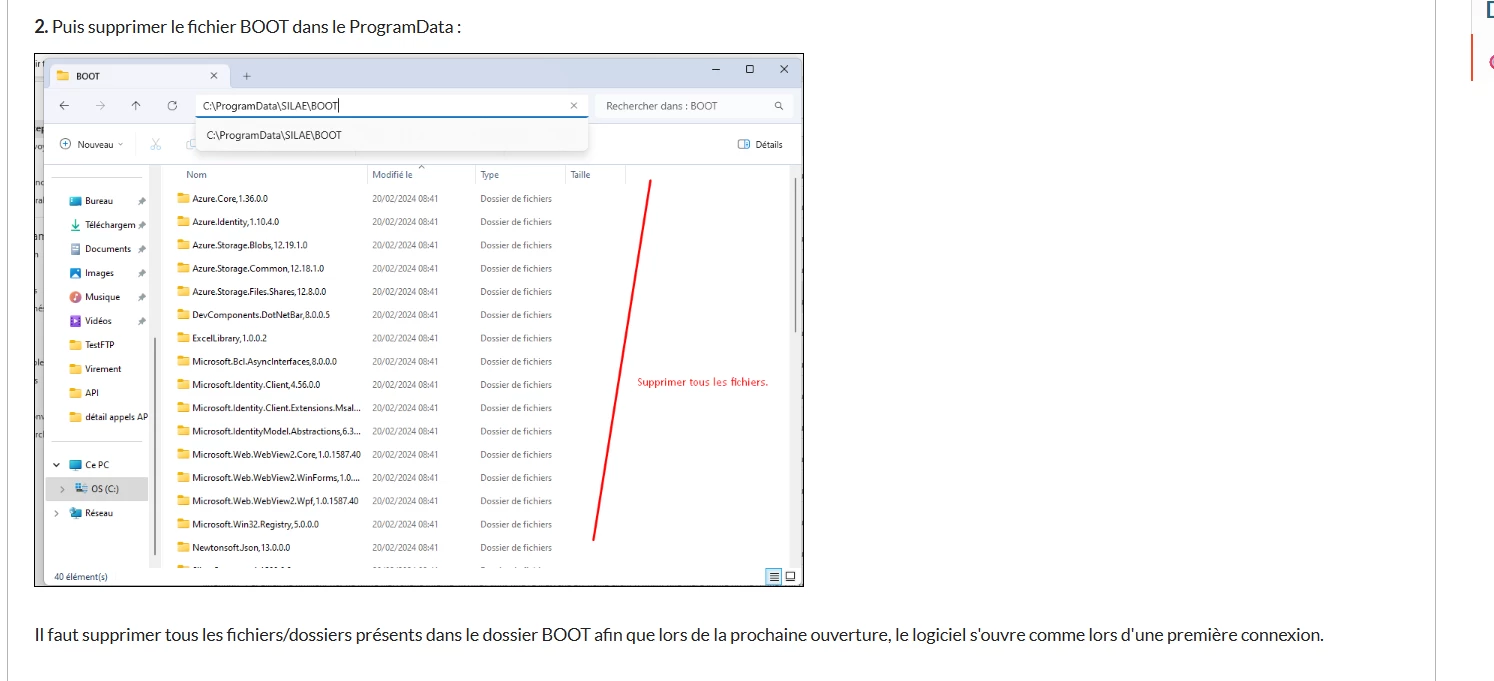Screen dimensions: 1494x681
Task: Select the Microsoft.Bcl.AsyncInterfaces,8.0.0.0 folder name
Action: [x=264, y=361]
